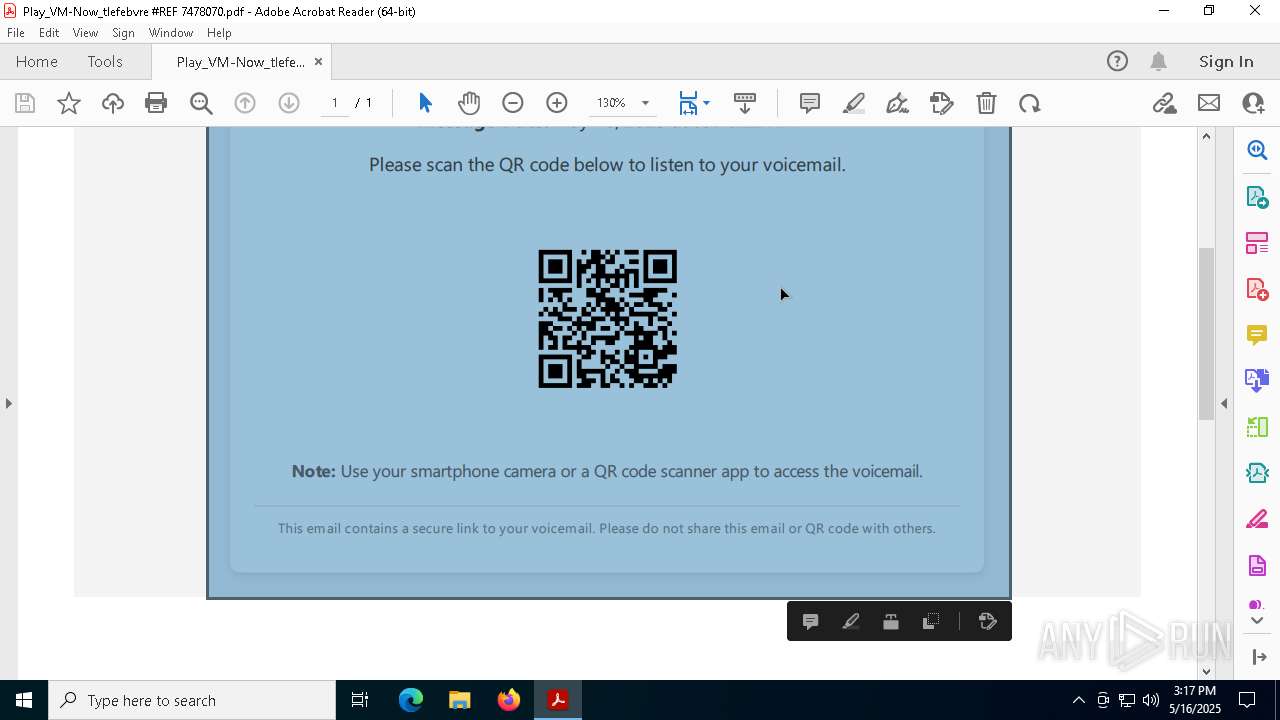This screenshot has height=720, width=1280.
Task: Send file by email icon
Action: point(1209,103)
